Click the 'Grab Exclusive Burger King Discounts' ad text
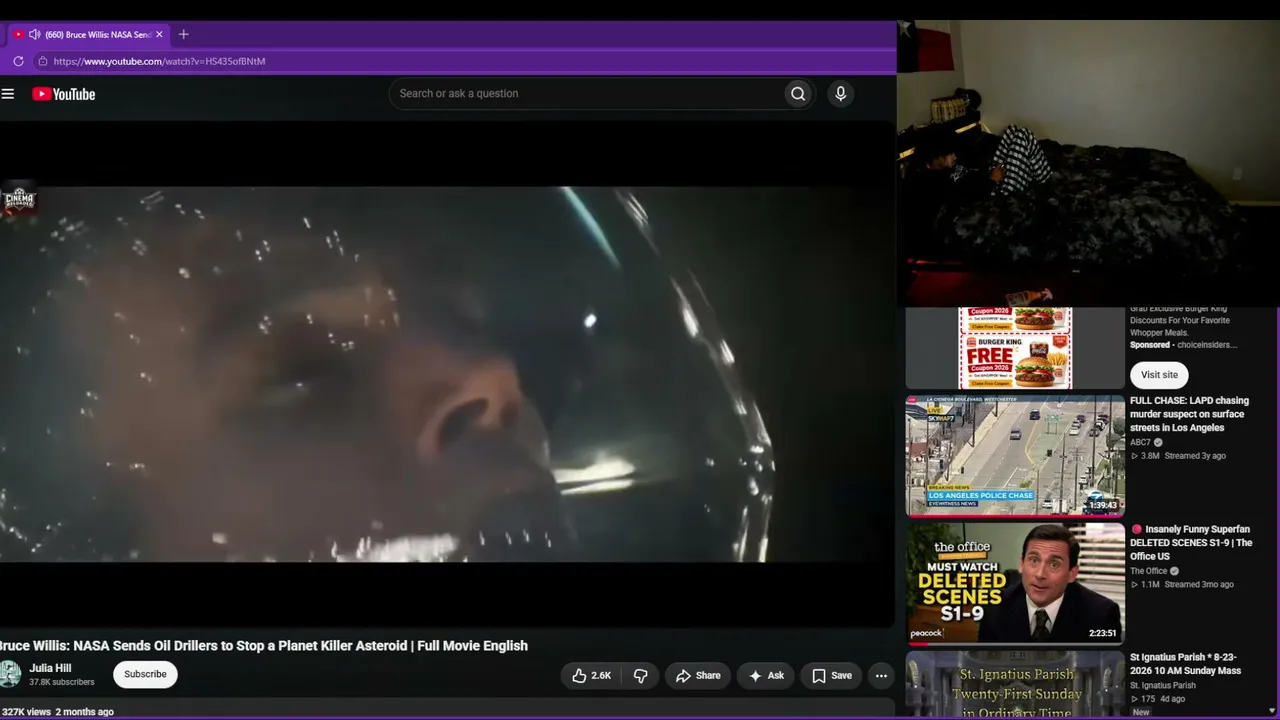 pyautogui.click(x=1180, y=321)
